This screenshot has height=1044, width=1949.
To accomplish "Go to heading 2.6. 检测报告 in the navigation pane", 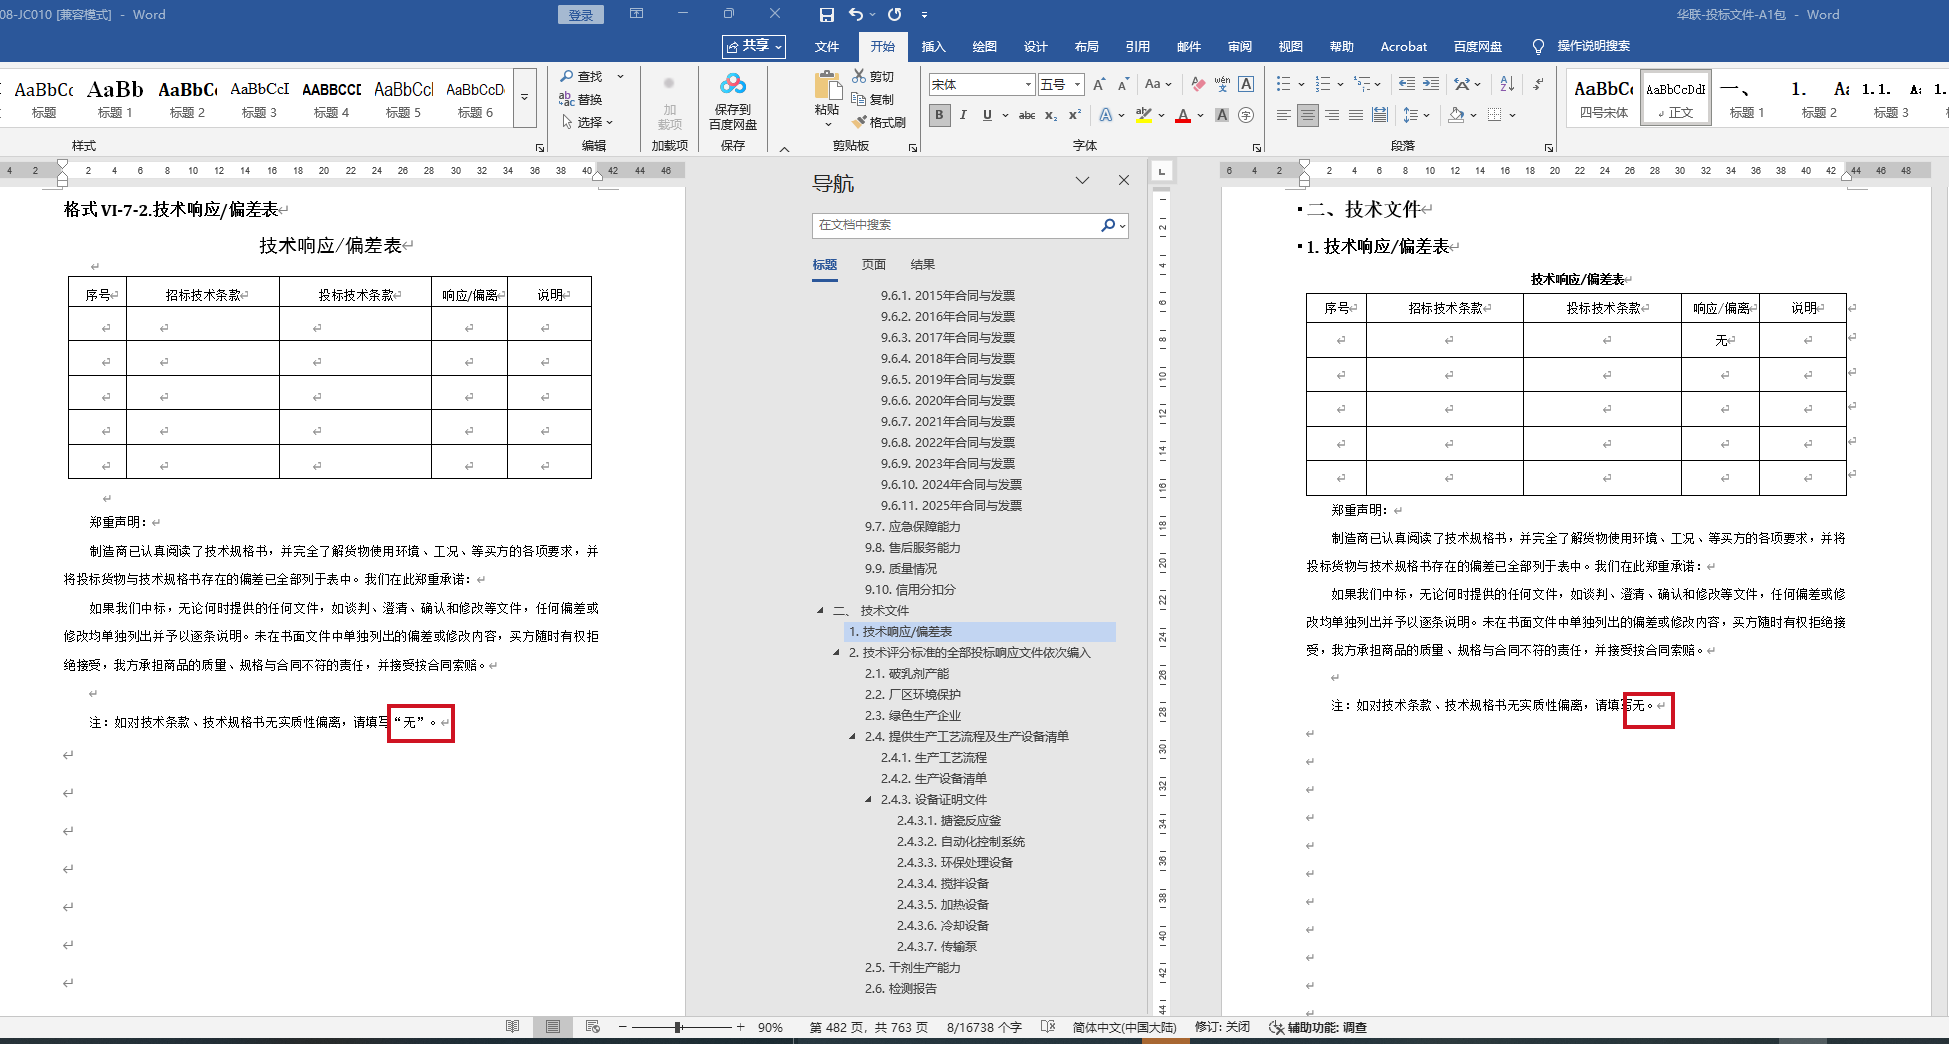I will (900, 989).
